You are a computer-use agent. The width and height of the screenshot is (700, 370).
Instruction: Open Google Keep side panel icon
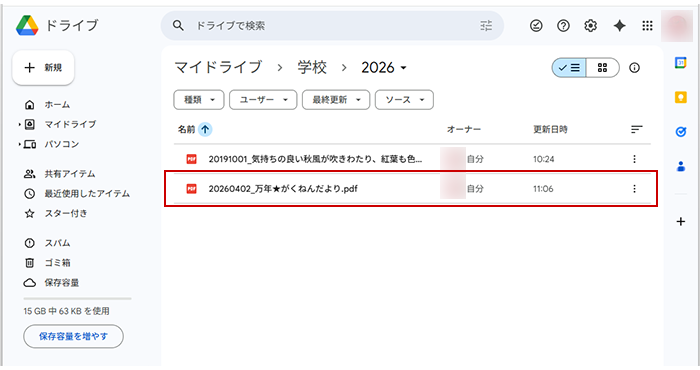tap(681, 97)
